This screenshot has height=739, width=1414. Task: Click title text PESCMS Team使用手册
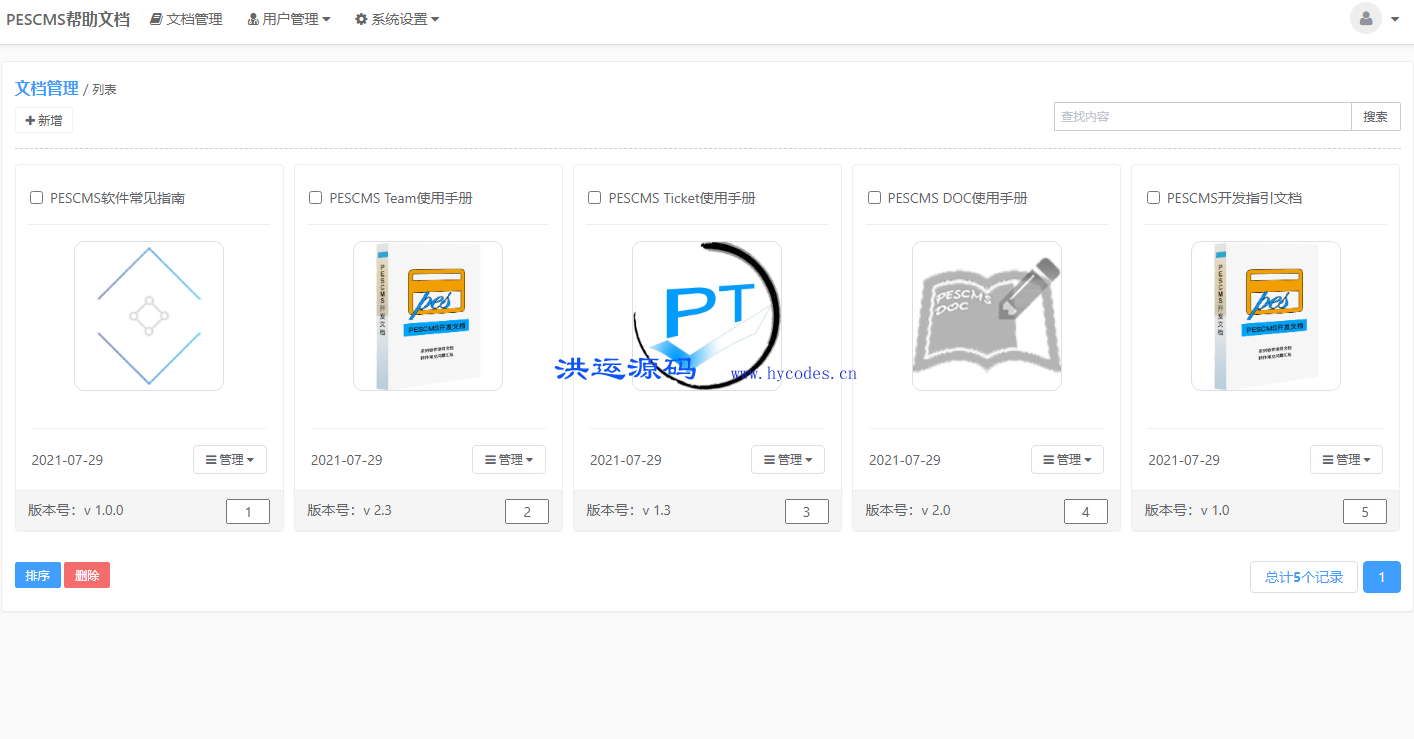(x=401, y=198)
